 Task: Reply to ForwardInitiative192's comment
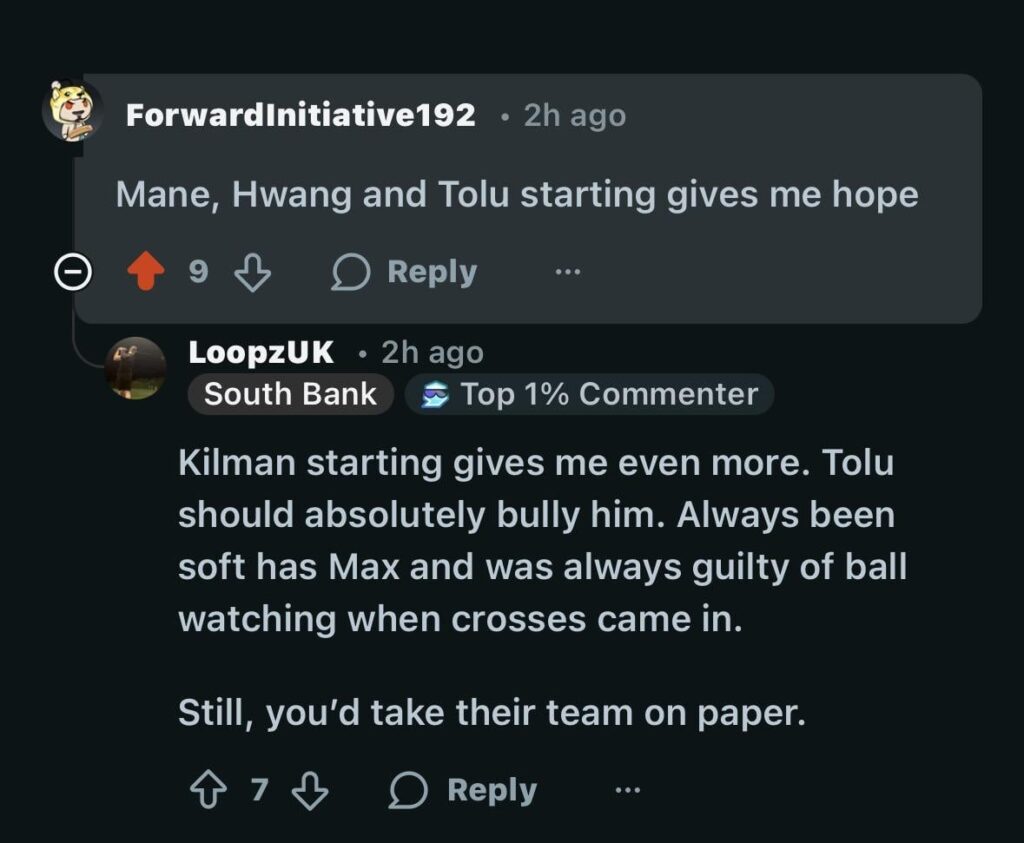(432, 270)
